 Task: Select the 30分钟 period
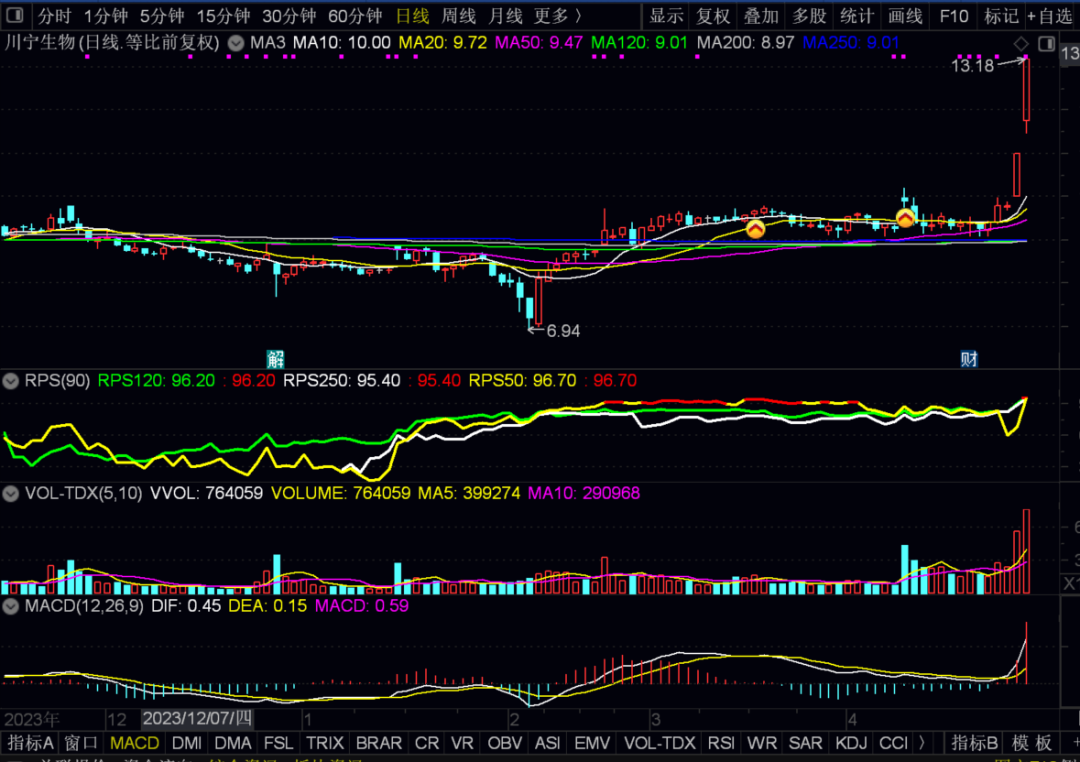[289, 16]
